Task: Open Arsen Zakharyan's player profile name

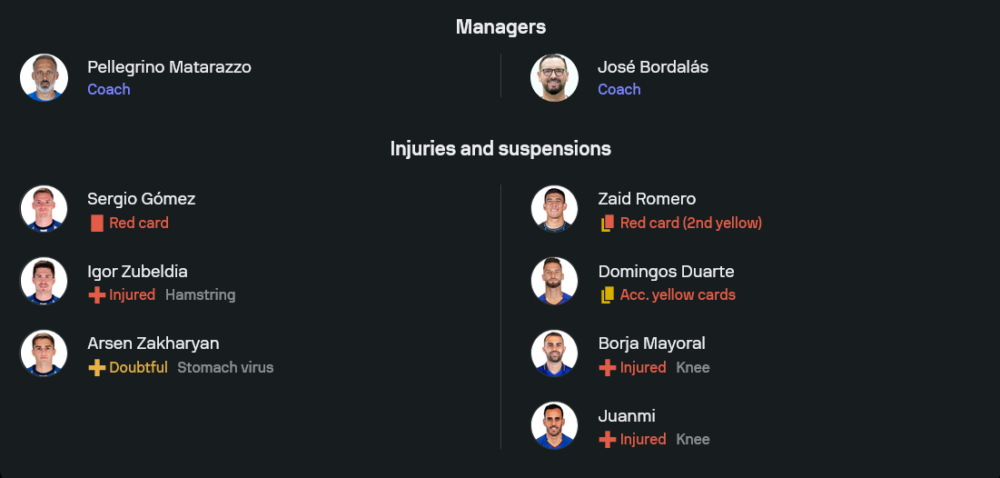Action: tap(153, 343)
